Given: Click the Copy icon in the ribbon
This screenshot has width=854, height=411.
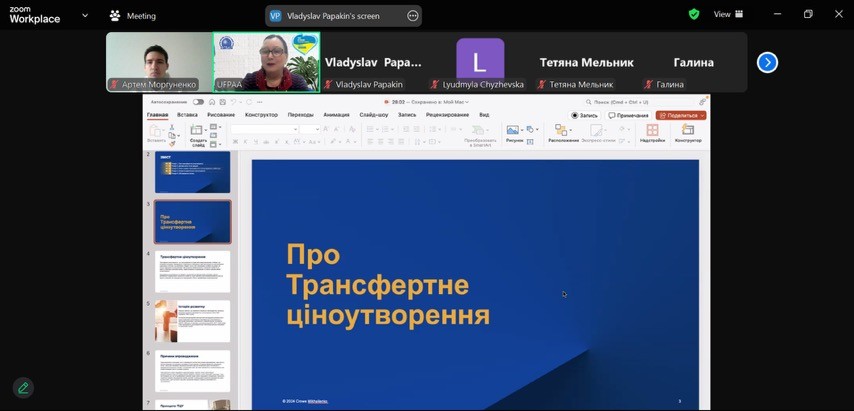Looking at the screenshot, I should 172,135.
